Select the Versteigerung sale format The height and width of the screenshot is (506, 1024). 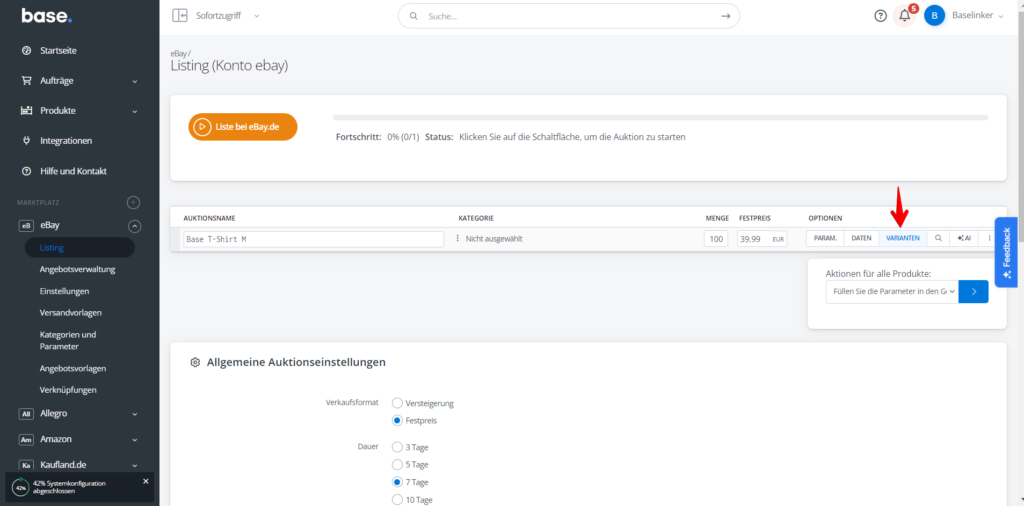397,403
